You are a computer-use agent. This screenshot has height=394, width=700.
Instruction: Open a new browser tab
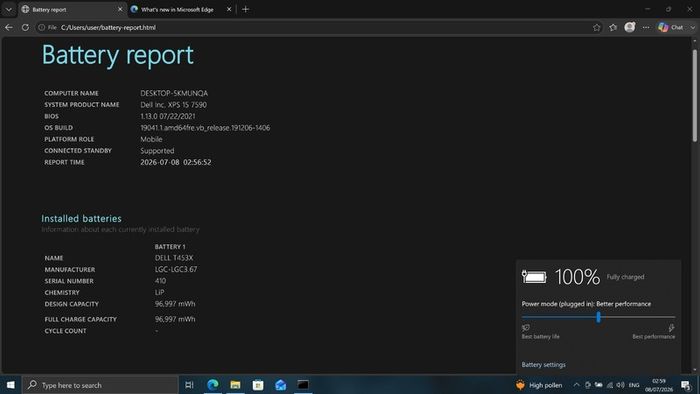[x=245, y=9]
